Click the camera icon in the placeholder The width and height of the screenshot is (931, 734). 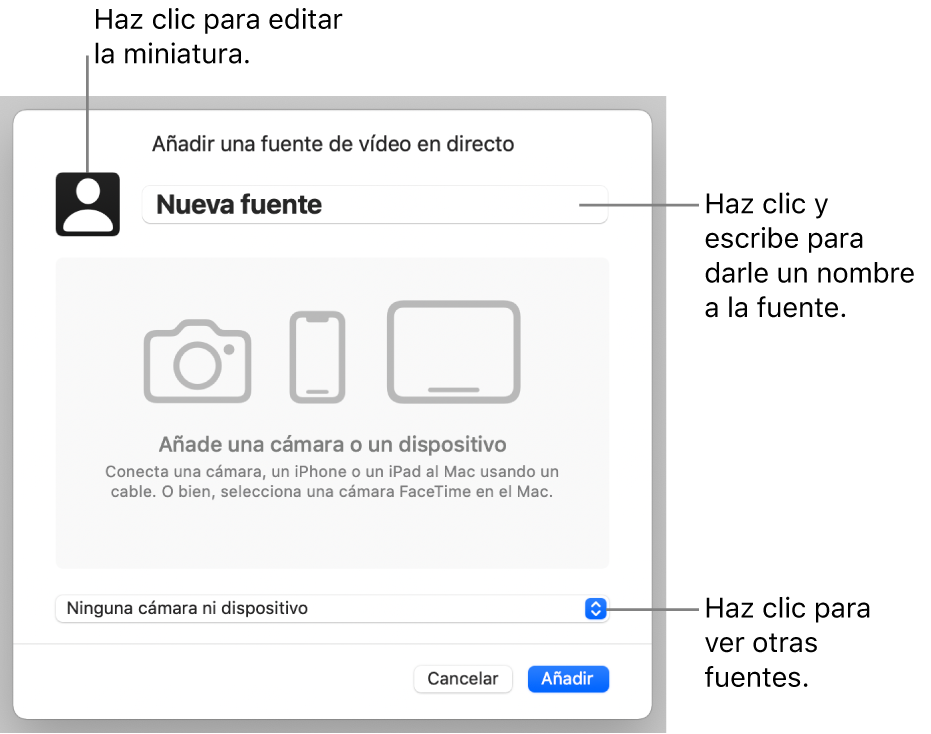click(x=197, y=361)
